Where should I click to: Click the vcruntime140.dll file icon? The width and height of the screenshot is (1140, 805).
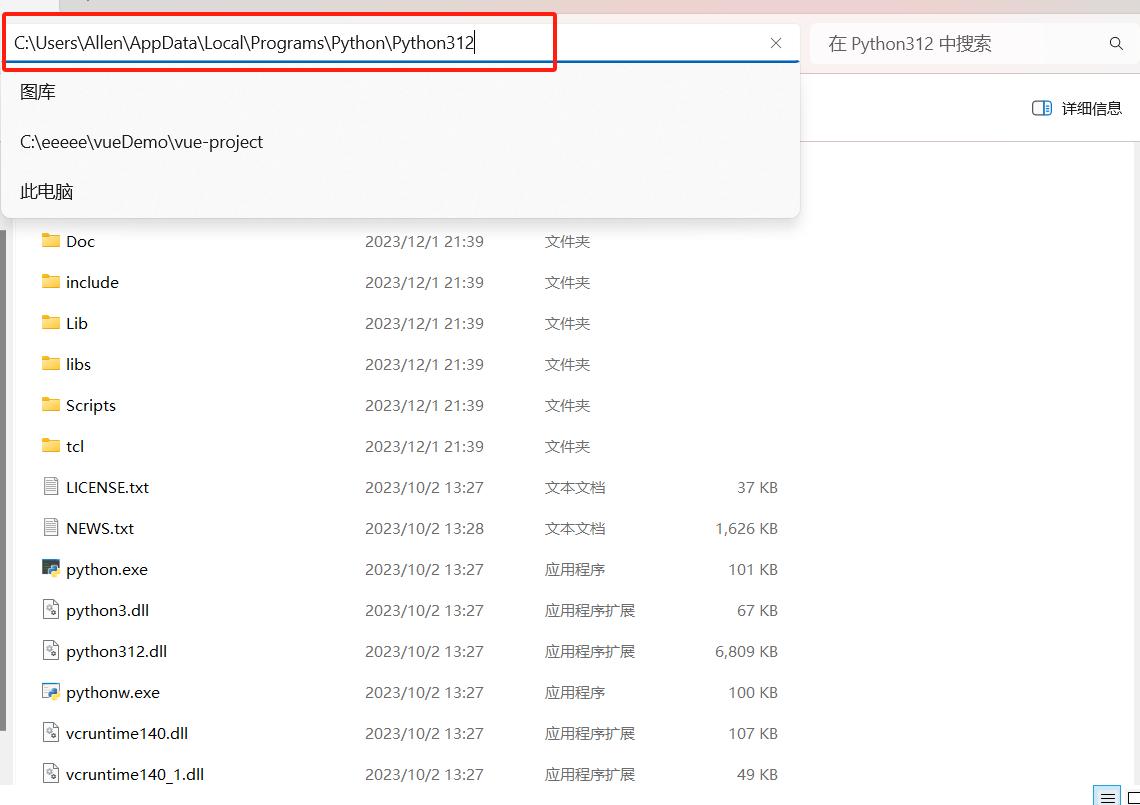point(51,733)
